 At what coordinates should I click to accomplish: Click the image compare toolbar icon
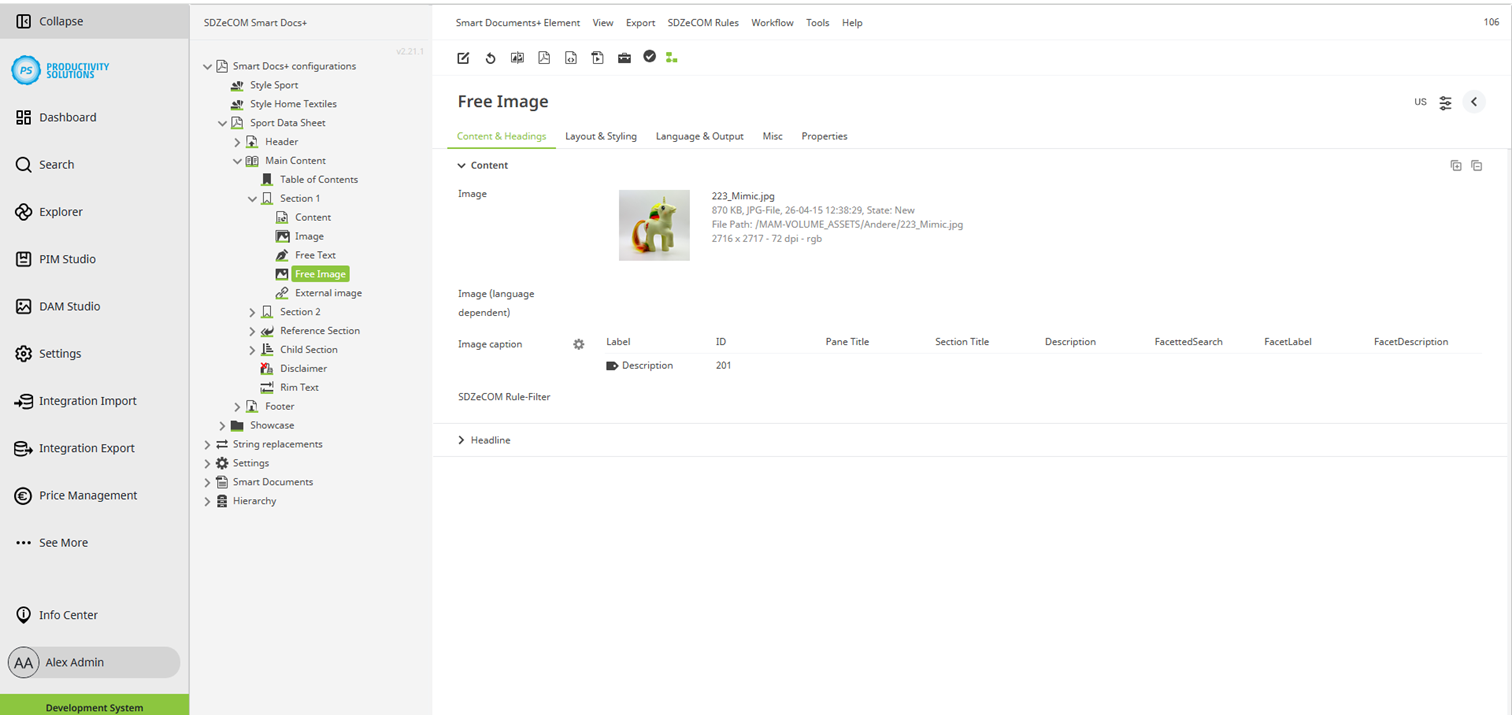(x=517, y=58)
